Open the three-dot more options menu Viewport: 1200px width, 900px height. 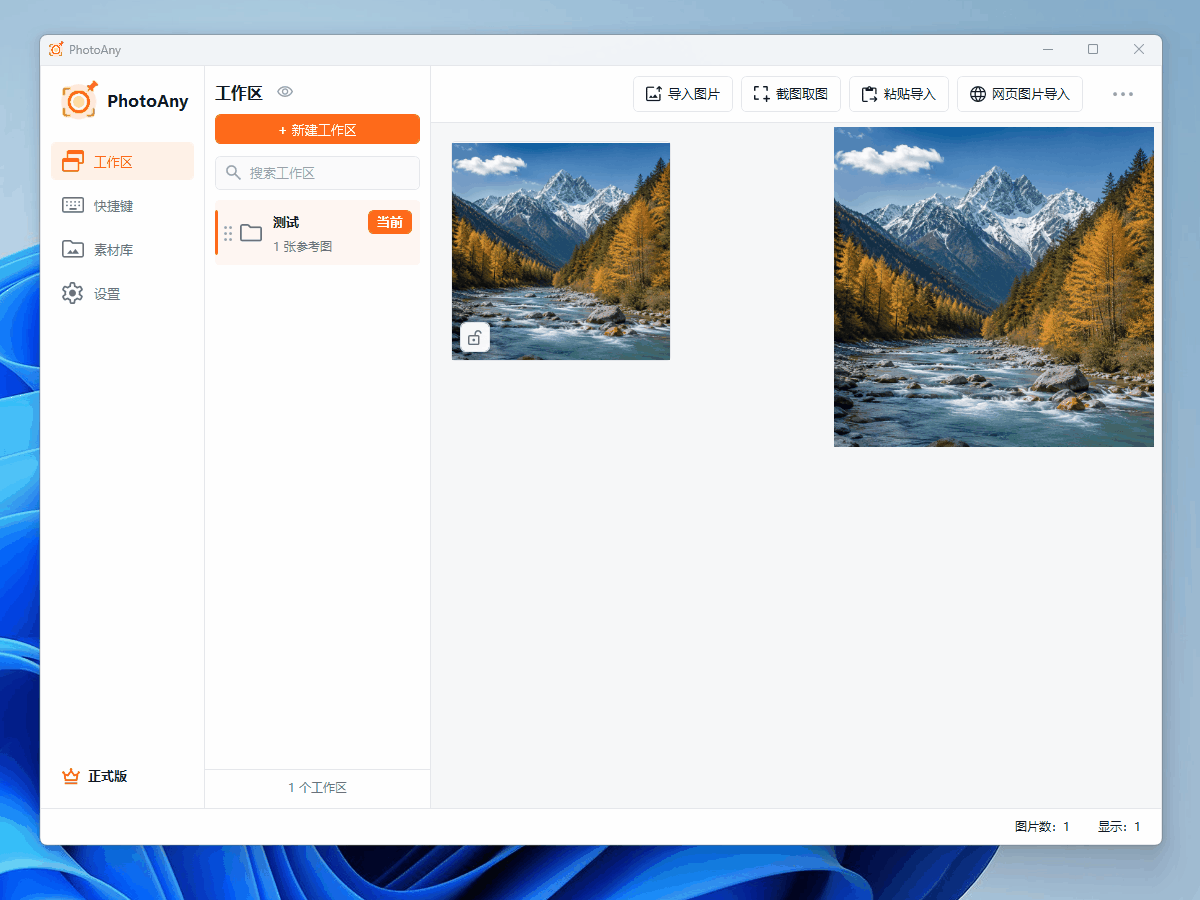1123,94
